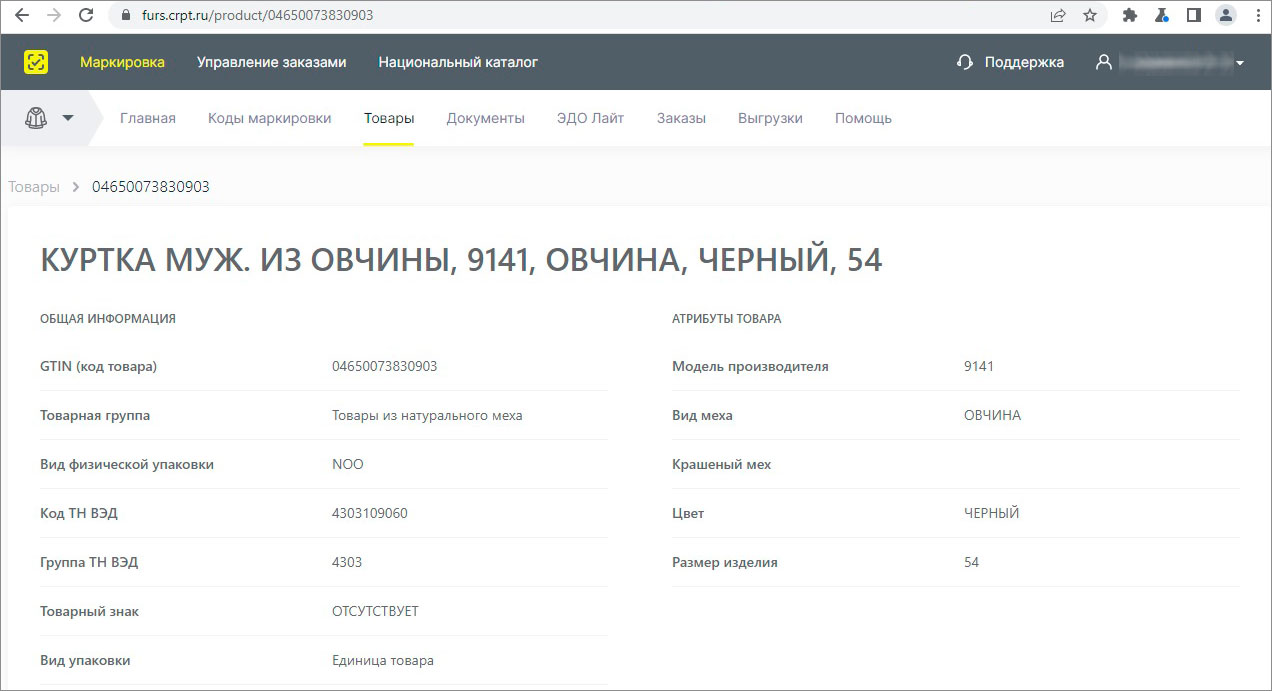
Task: Select the Товары tab
Action: pos(389,118)
